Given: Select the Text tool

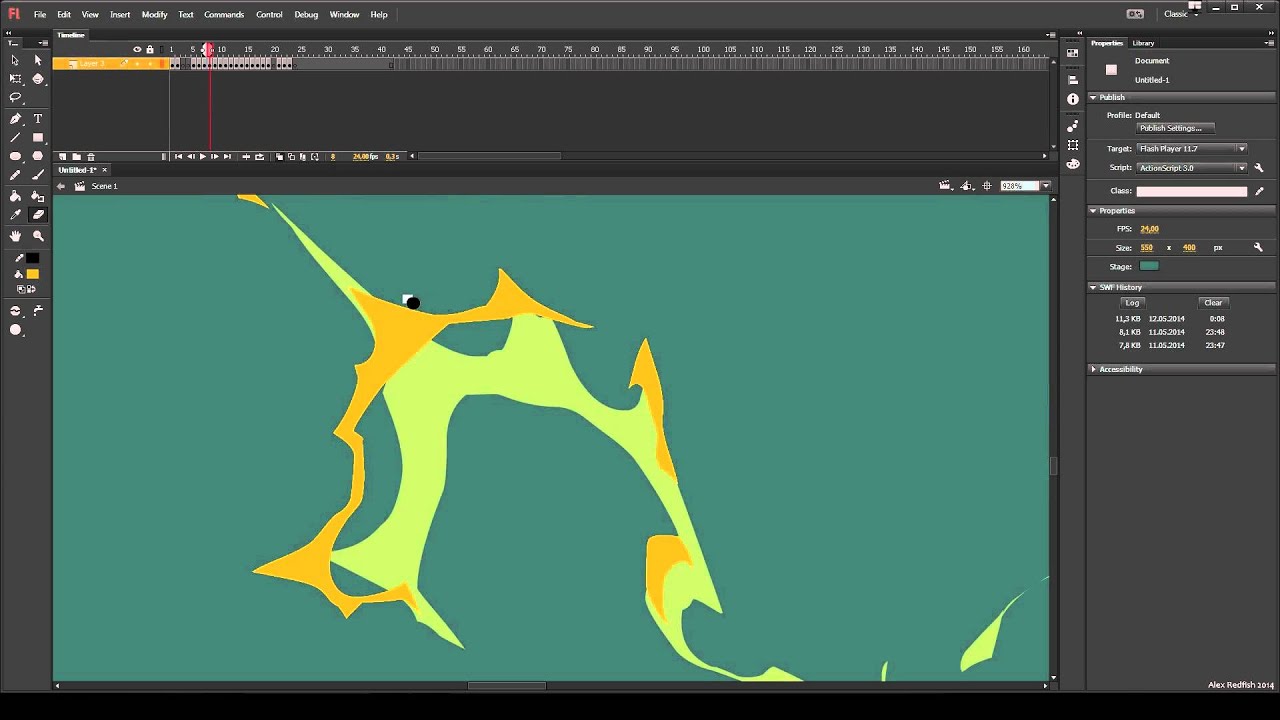Looking at the screenshot, I should tap(38, 118).
